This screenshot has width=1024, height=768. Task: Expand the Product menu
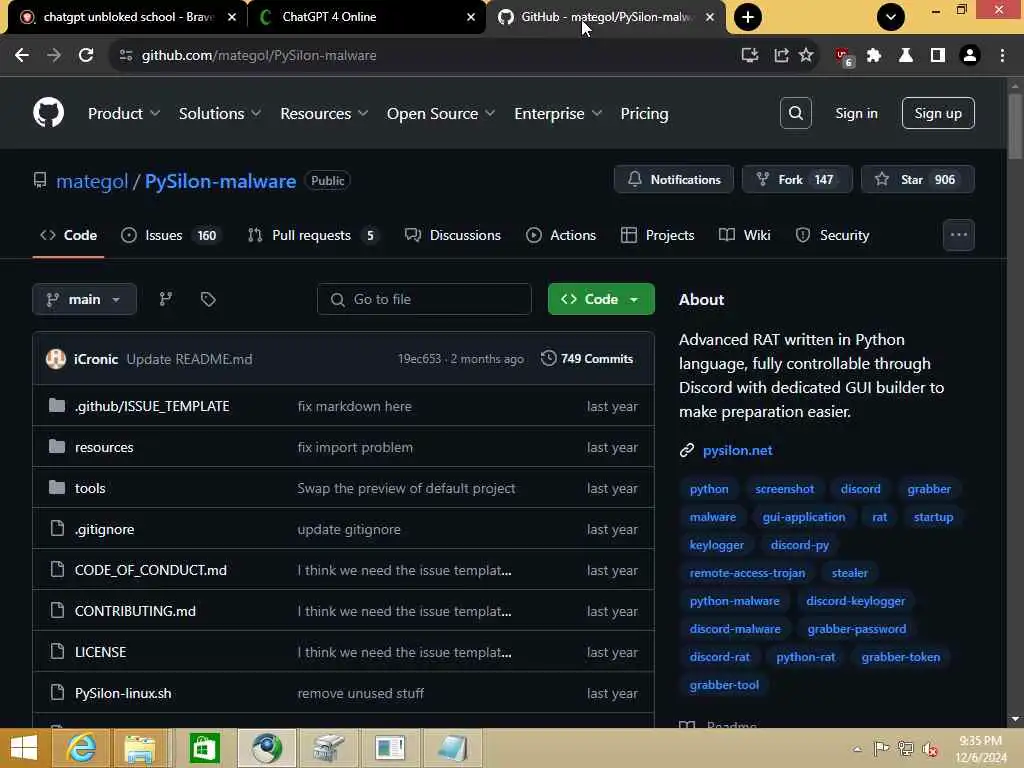[x=124, y=114]
